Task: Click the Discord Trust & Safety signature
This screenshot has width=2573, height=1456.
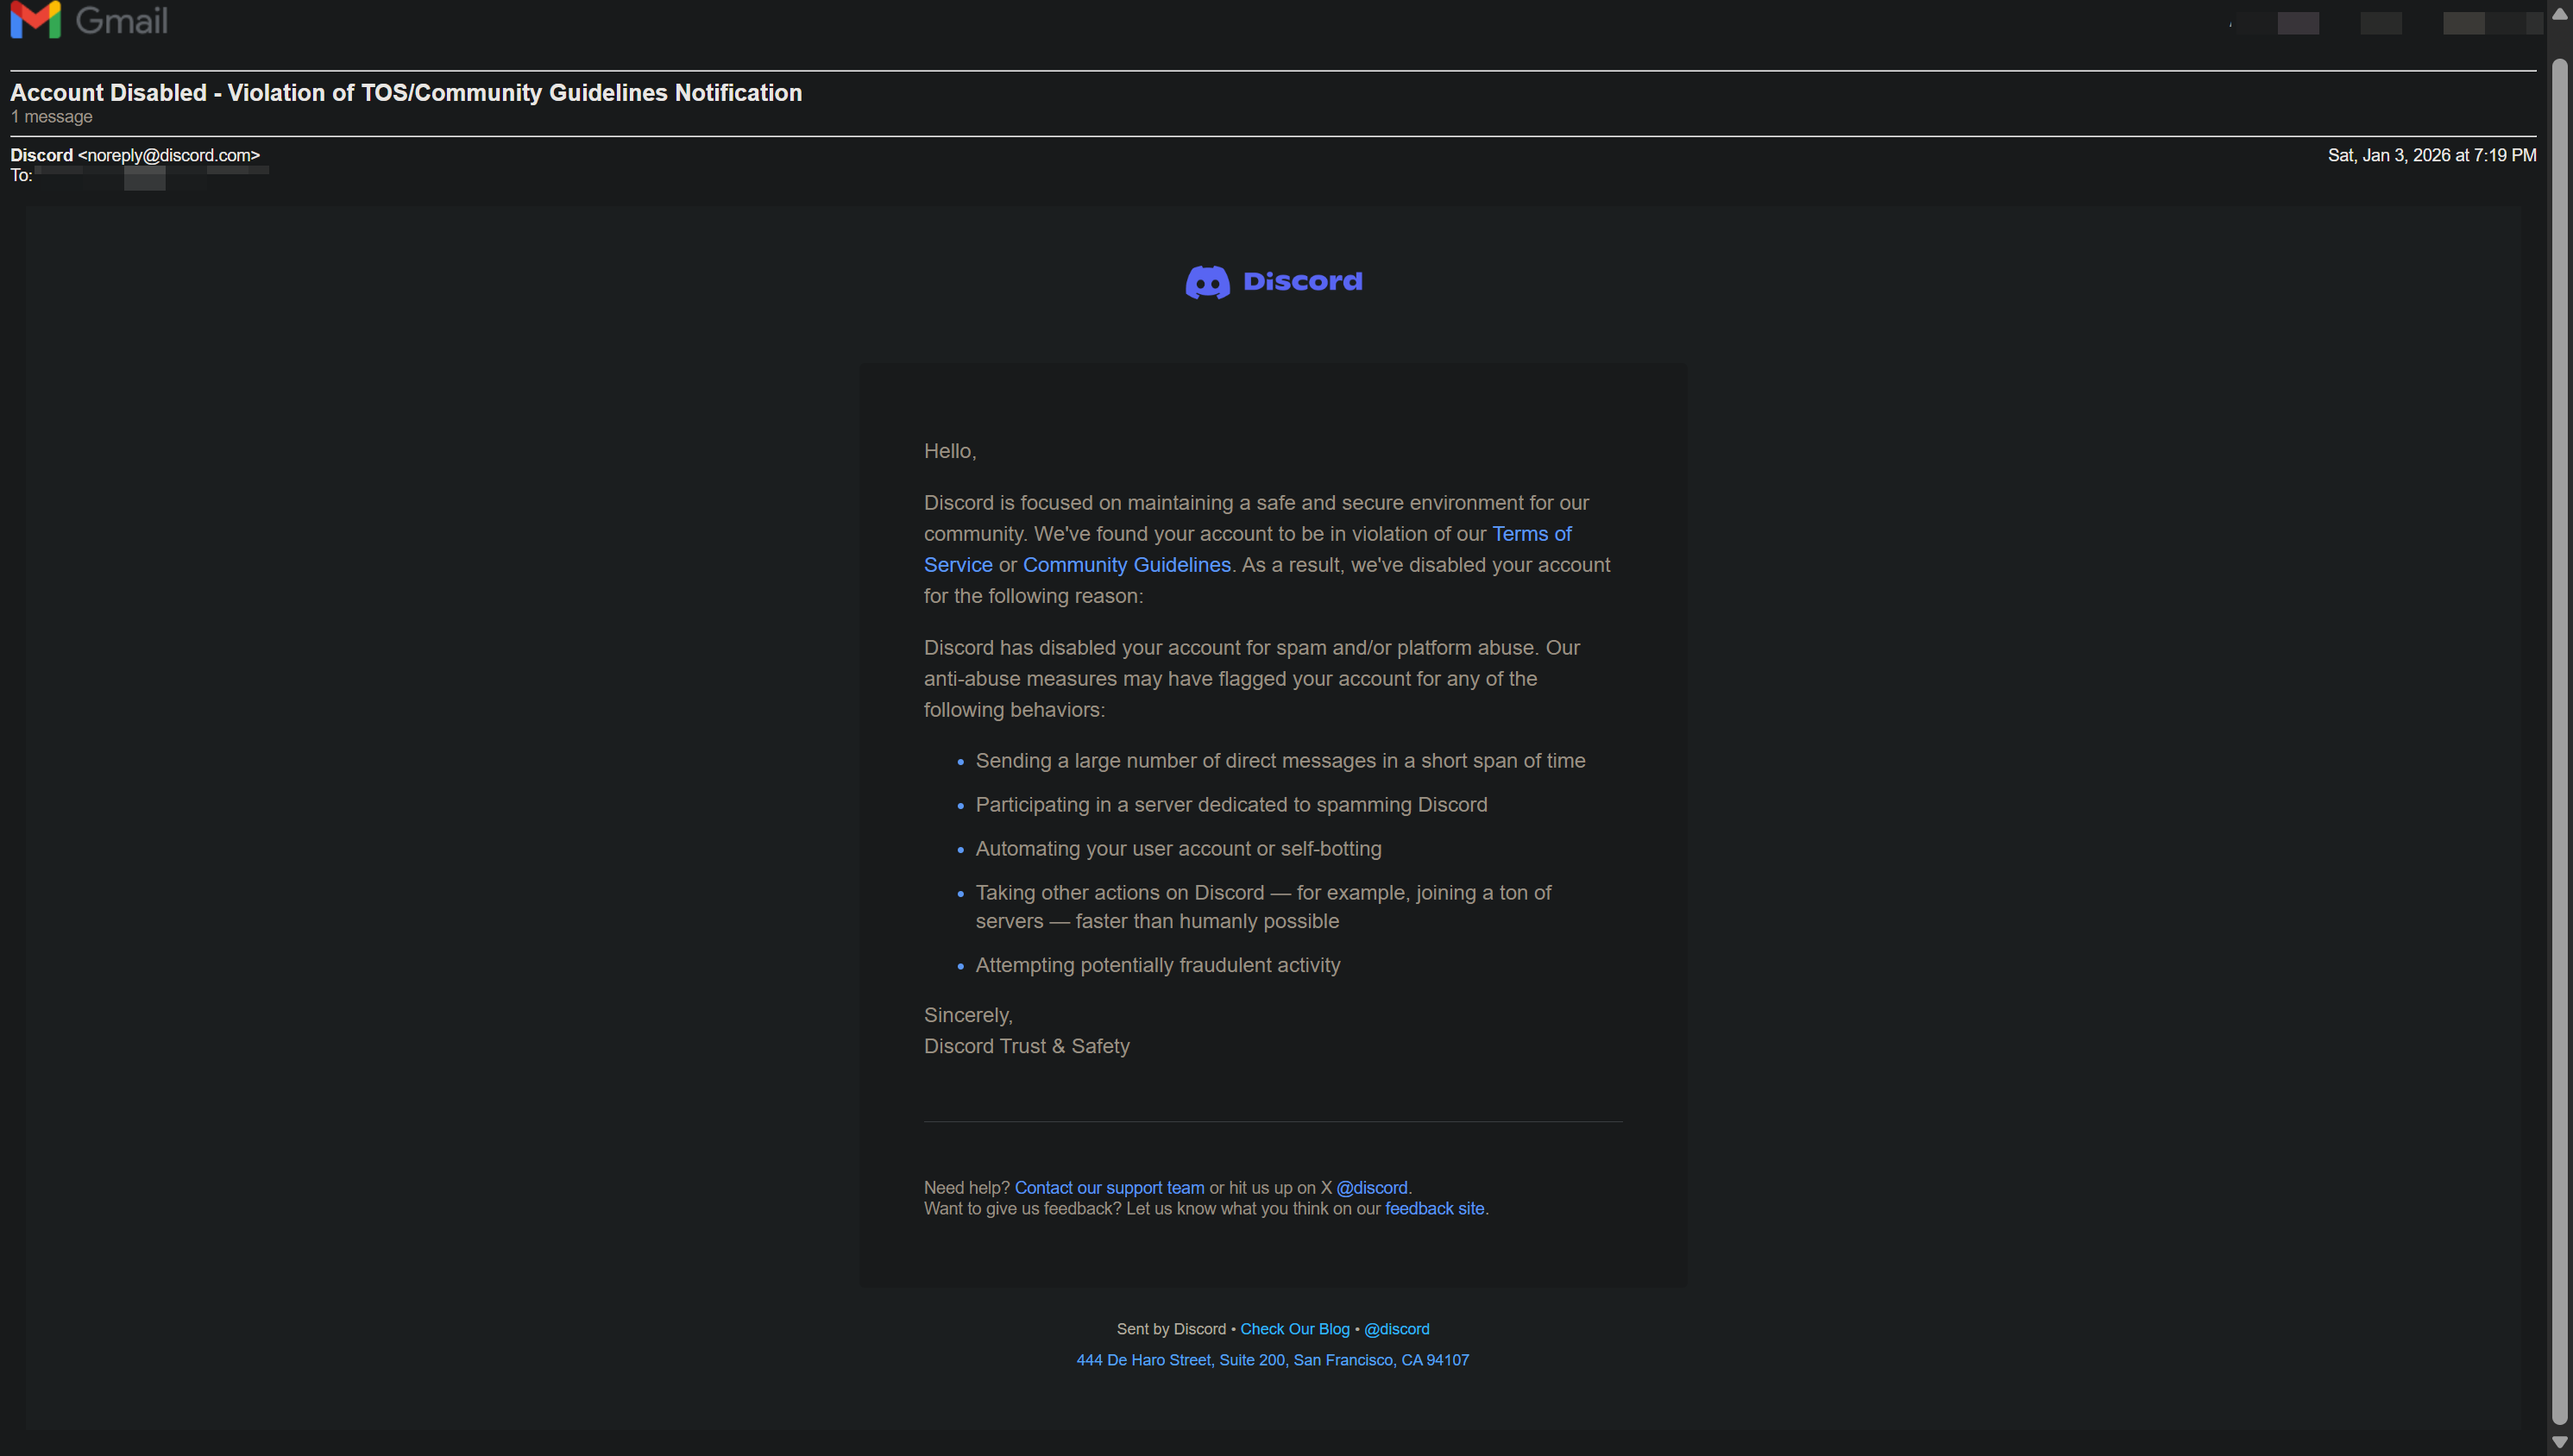Action: (x=1026, y=1046)
